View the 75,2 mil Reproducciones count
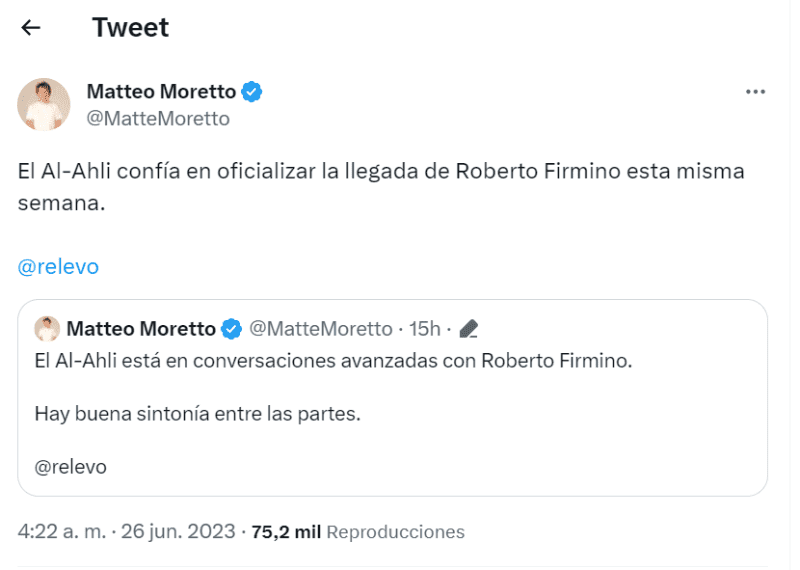Image resolution: width=800 pixels, height=570 pixels. click(x=357, y=531)
